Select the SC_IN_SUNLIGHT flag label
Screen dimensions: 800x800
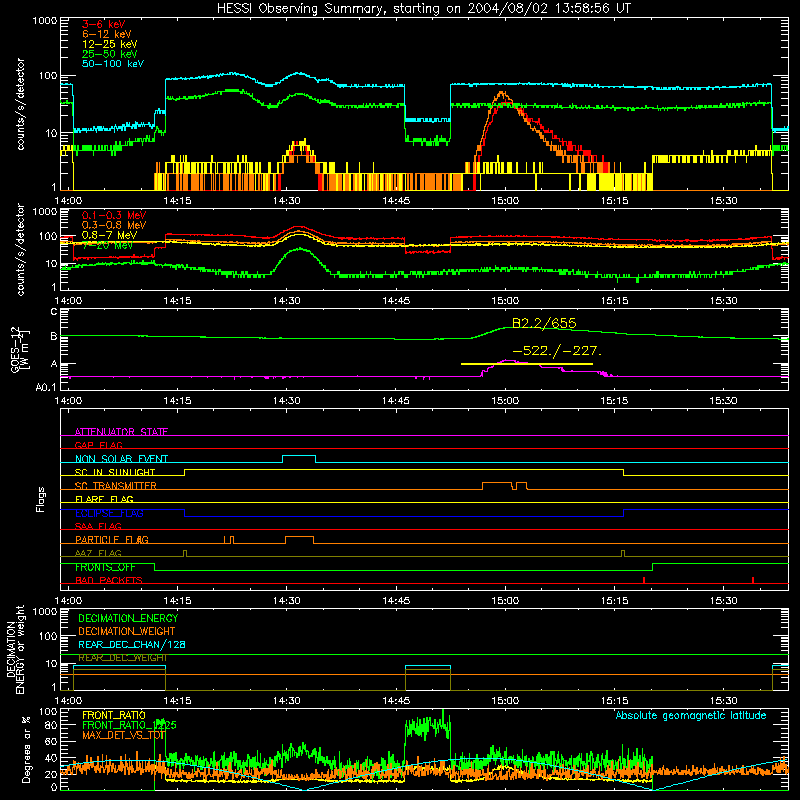pos(114,472)
